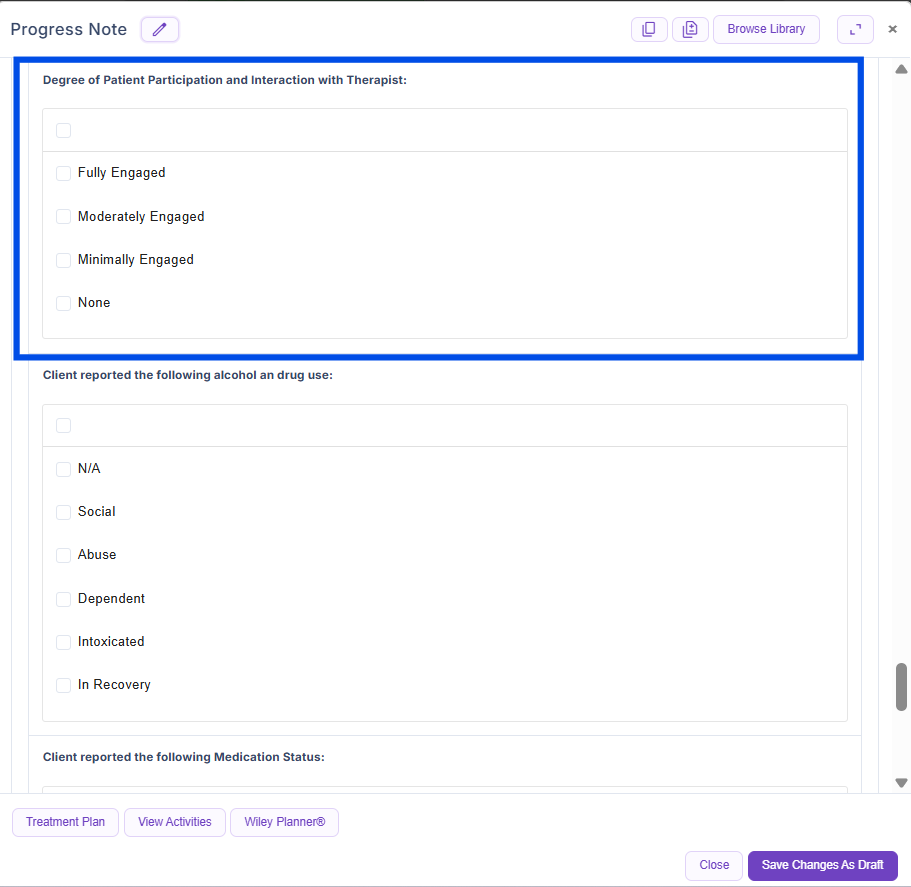This screenshot has height=887, width=911.
Task: Open the Treatment Plan
Action: (65, 822)
